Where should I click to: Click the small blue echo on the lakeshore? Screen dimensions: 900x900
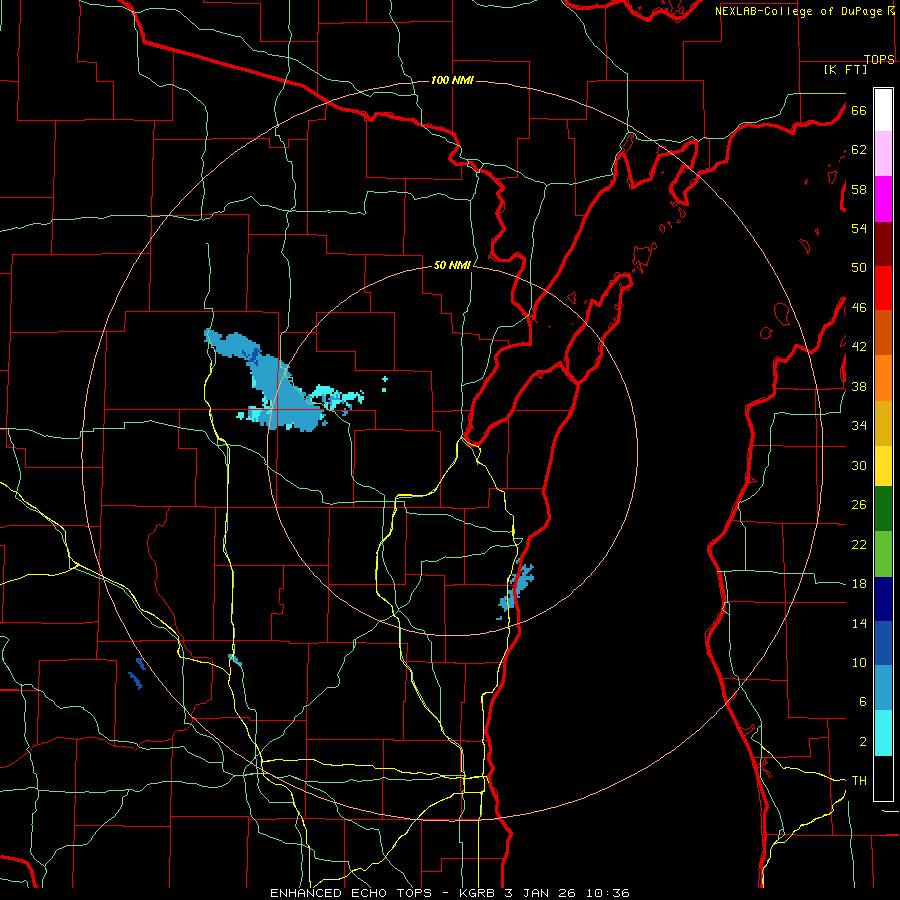click(516, 589)
